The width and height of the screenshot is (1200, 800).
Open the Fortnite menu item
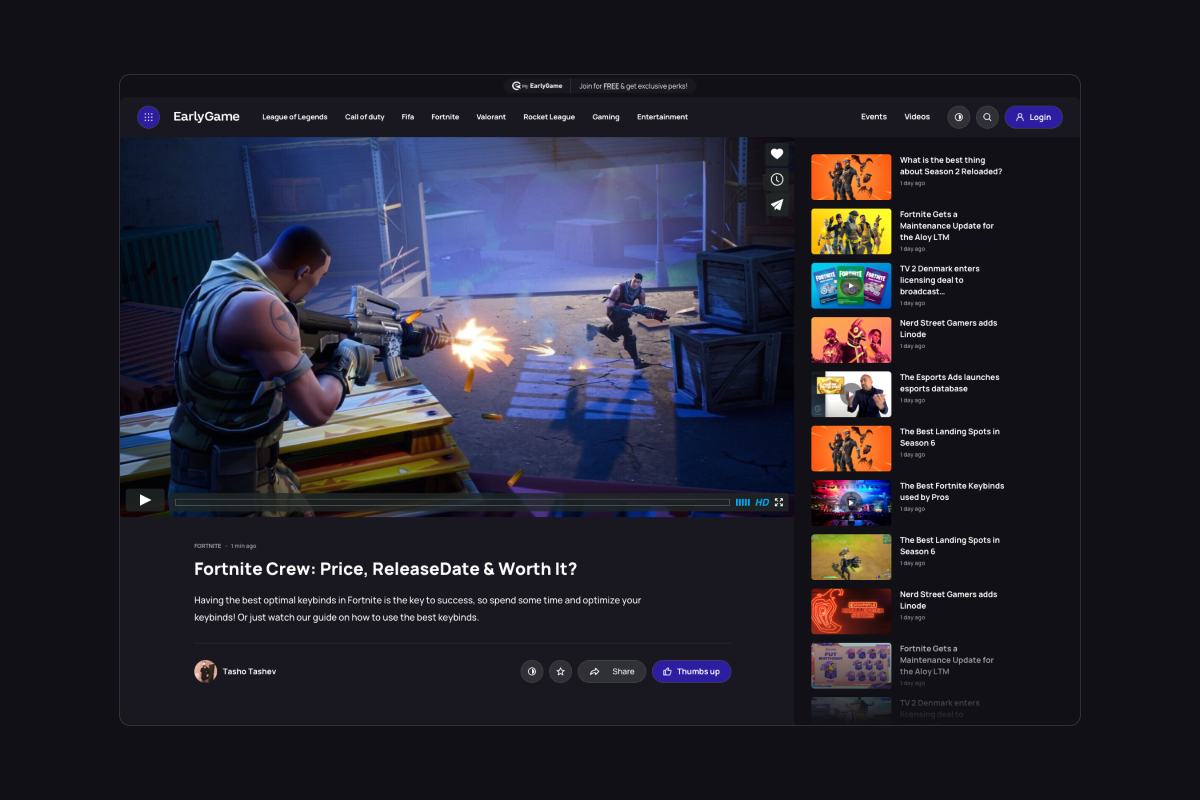tap(445, 117)
